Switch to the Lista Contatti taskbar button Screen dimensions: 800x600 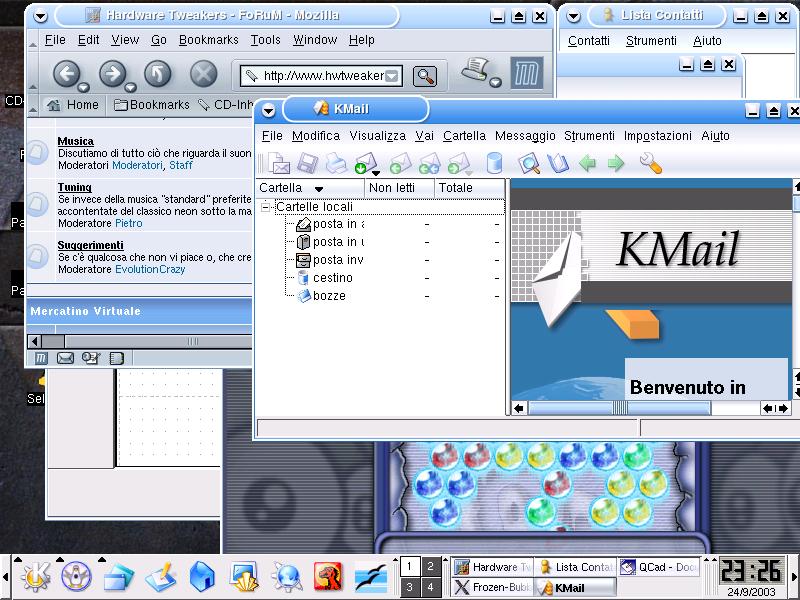(x=575, y=567)
